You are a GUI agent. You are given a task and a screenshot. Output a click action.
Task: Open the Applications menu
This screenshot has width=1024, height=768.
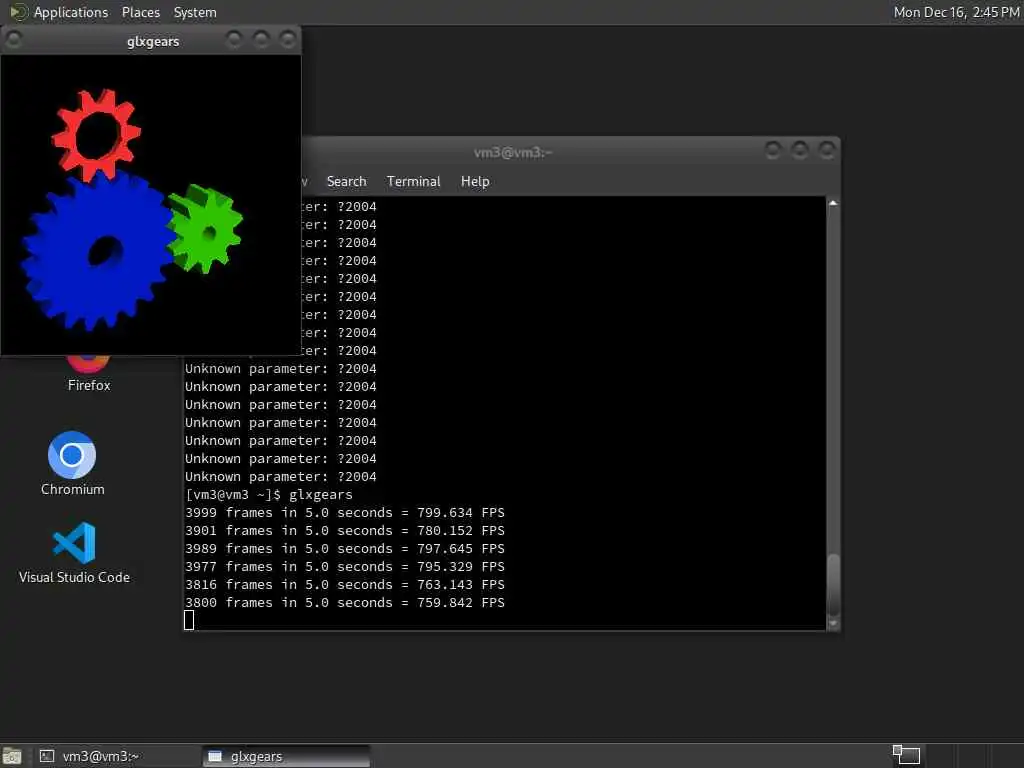(x=71, y=12)
